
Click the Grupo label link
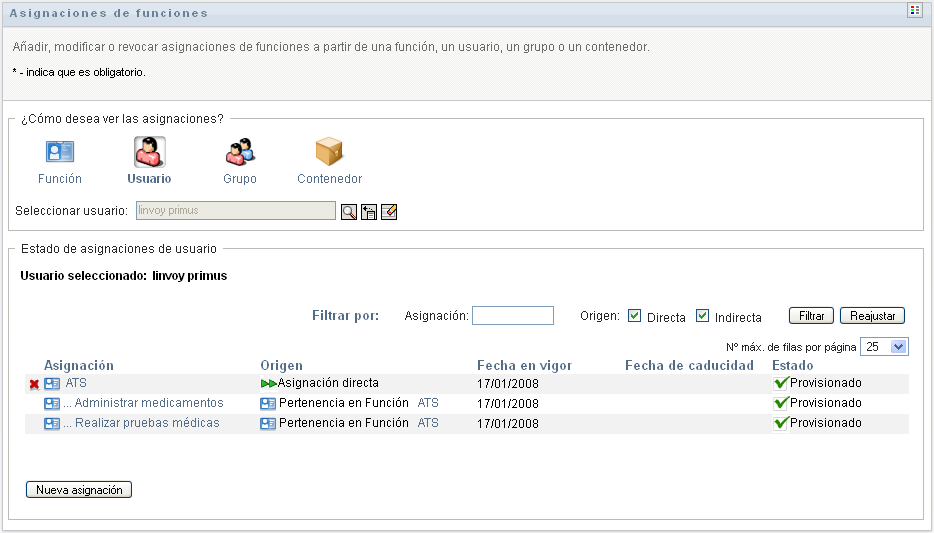240,179
